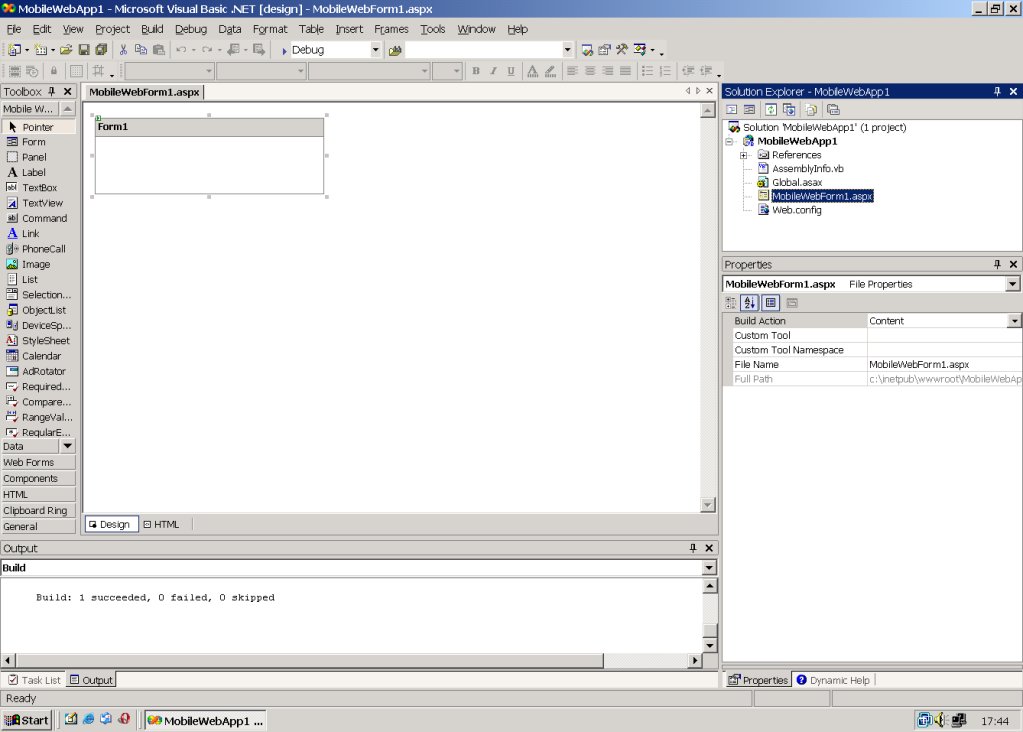Click the View Code icon in Solution Explorer

click(732, 110)
